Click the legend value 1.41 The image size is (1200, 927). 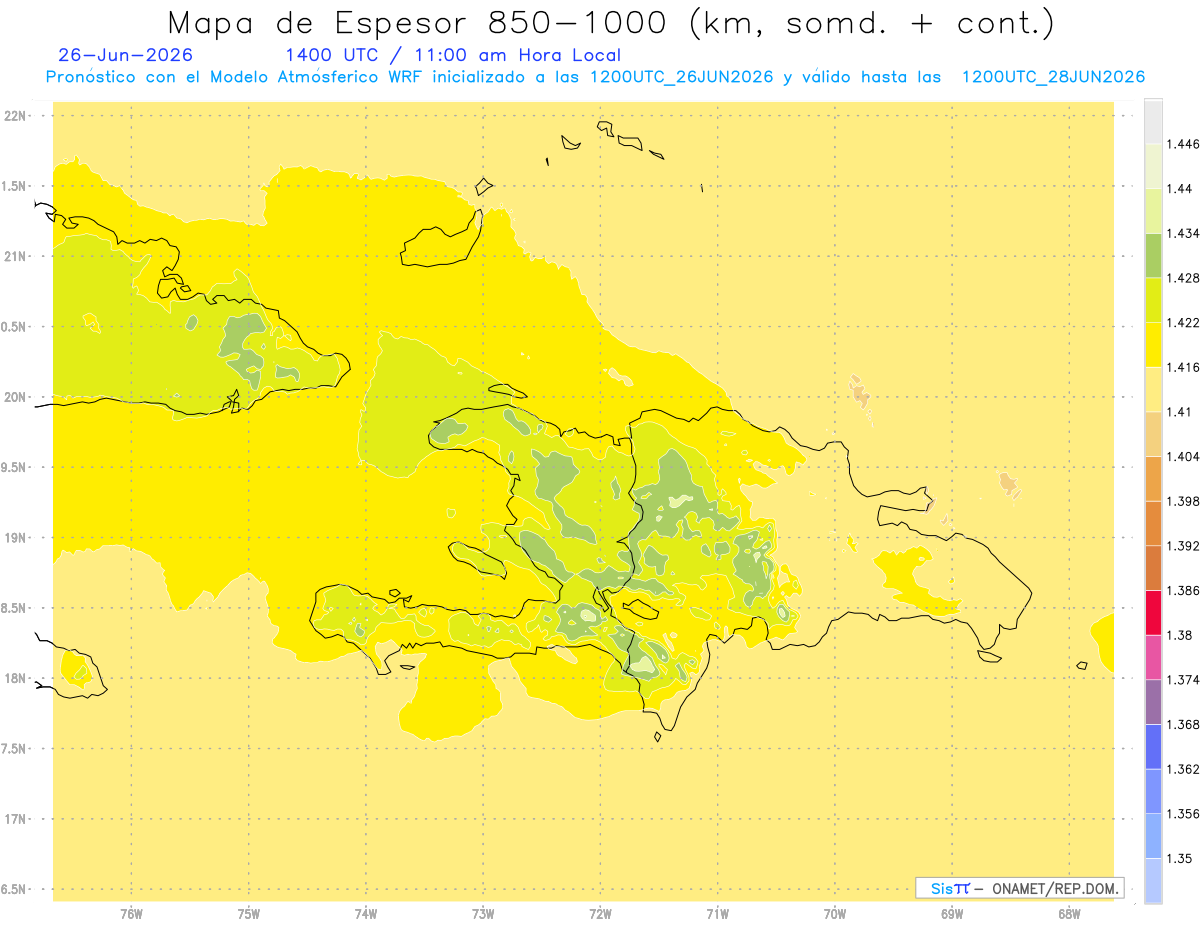[1181, 412]
